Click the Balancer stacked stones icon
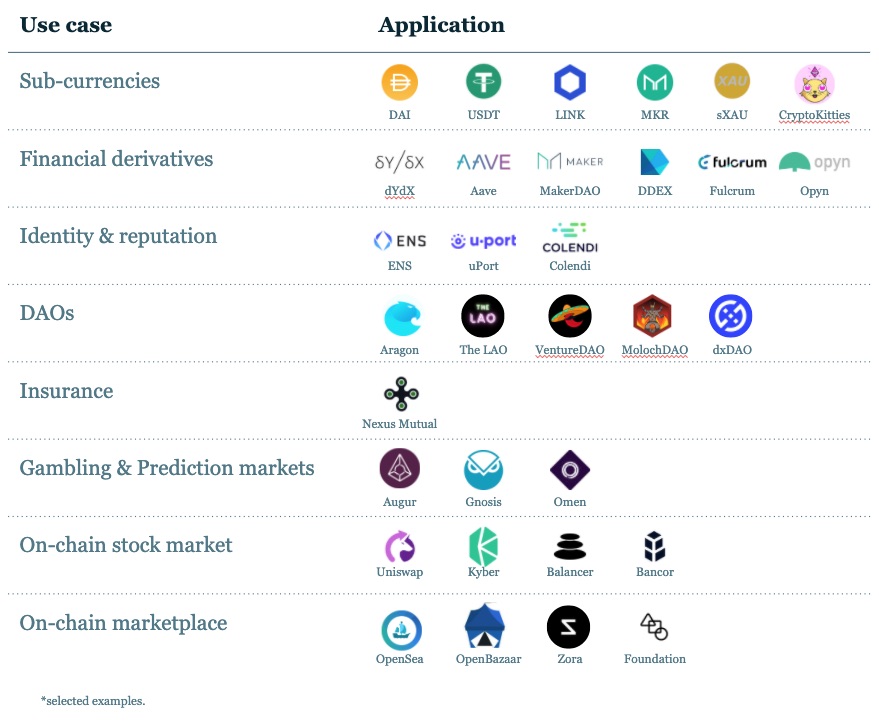This screenshot has height=725, width=879. pyautogui.click(x=570, y=546)
